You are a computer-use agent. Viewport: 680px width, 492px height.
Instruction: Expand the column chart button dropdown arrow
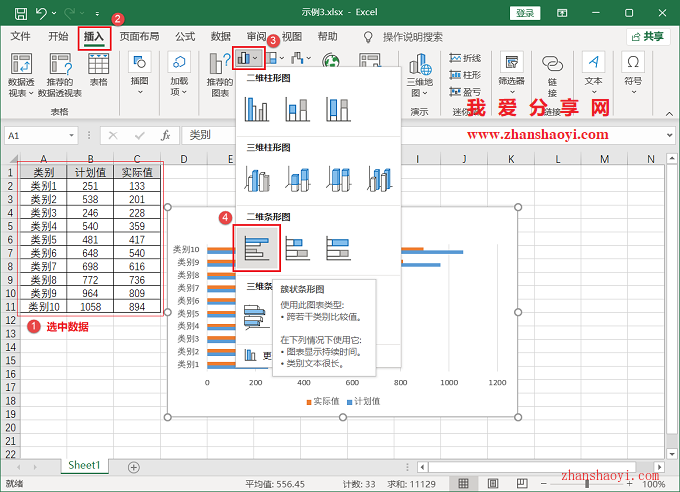[x=255, y=58]
